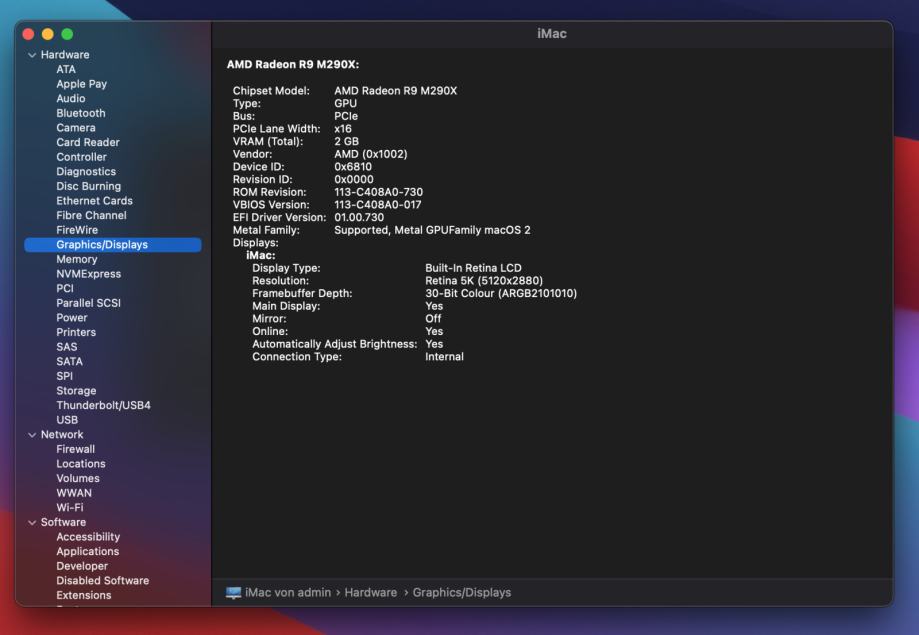919x635 pixels.
Task: Select Thunderbolt/USB4 in sidebar
Action: click(x=103, y=406)
